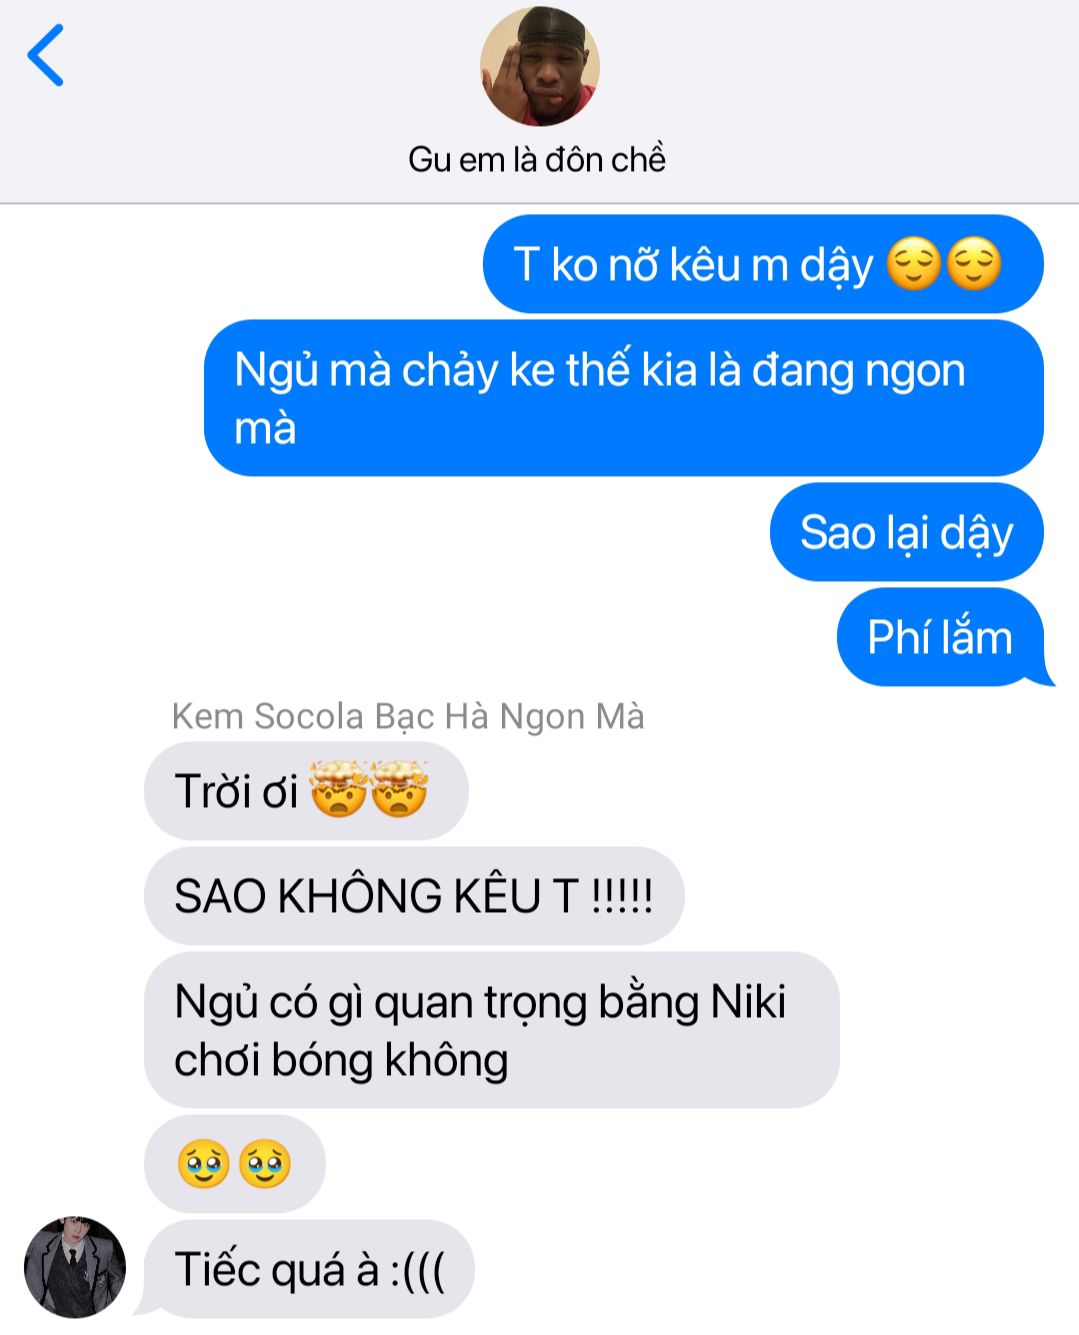Select the 'T ko nỡ kêu m dậy' message
Screen dimensions: 1079x1335
763,264
